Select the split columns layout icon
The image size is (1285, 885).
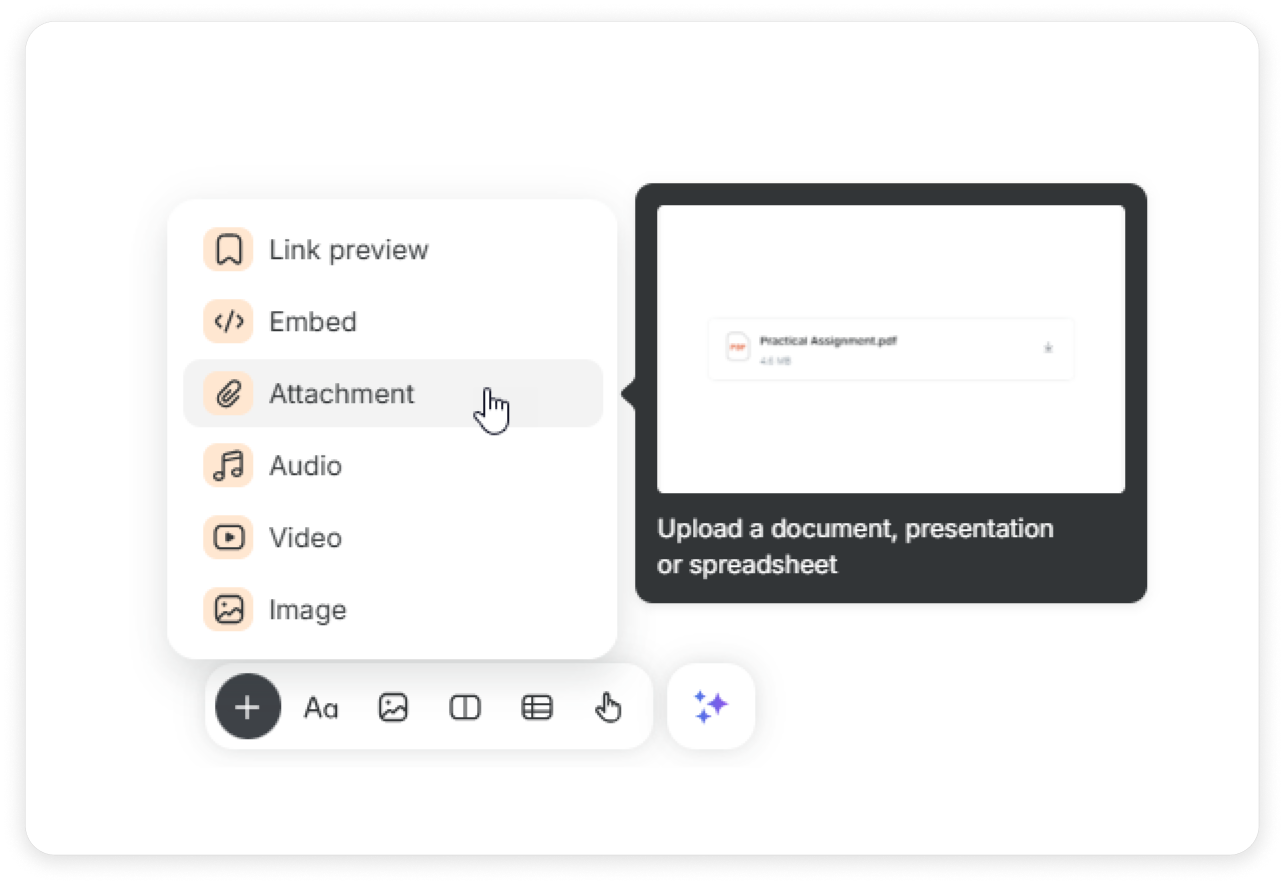point(465,708)
